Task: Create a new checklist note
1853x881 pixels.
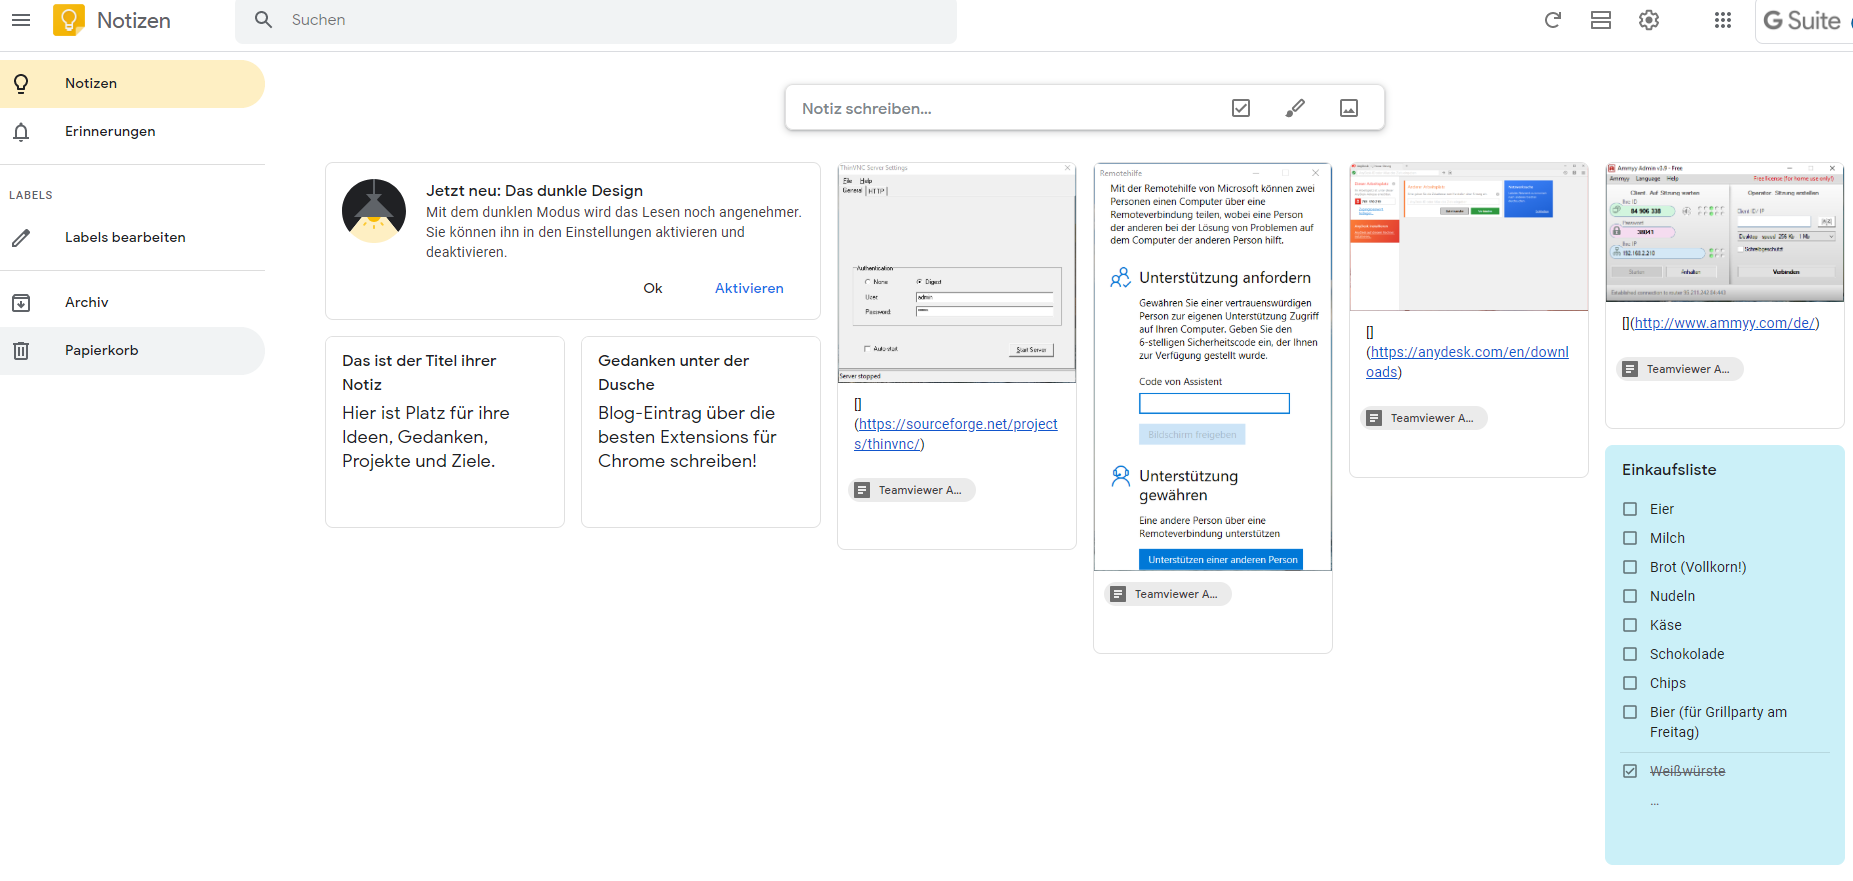Action: coord(1241,108)
